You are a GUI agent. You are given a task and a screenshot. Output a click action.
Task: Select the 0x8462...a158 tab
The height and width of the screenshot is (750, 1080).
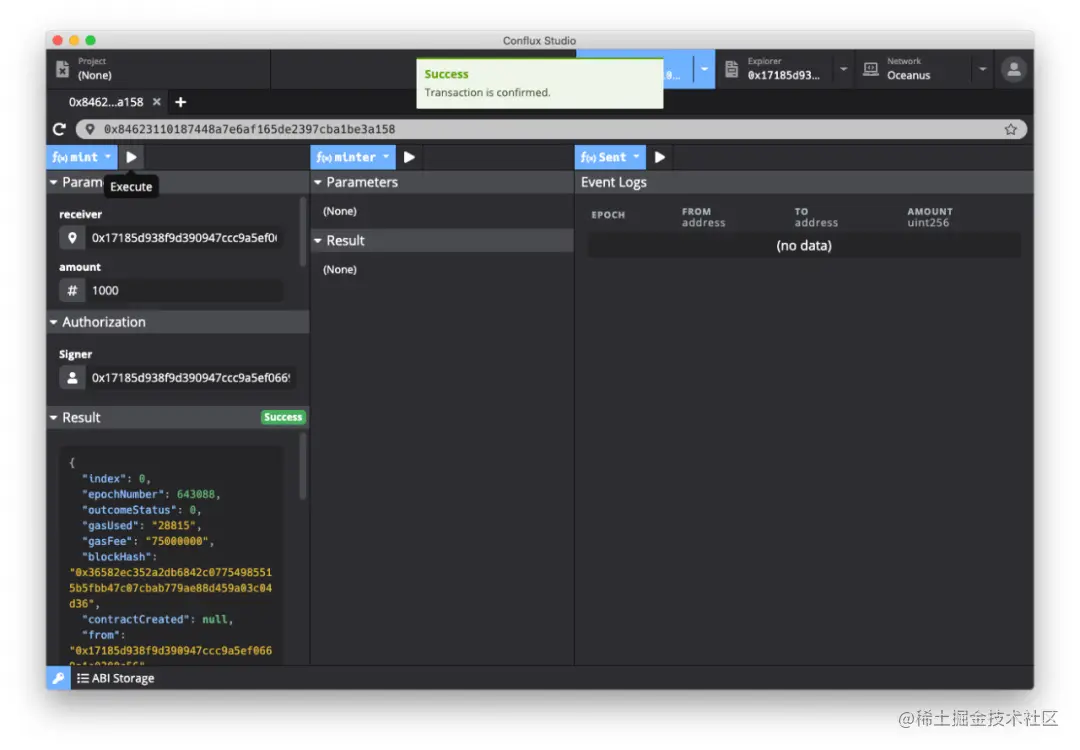tap(105, 102)
